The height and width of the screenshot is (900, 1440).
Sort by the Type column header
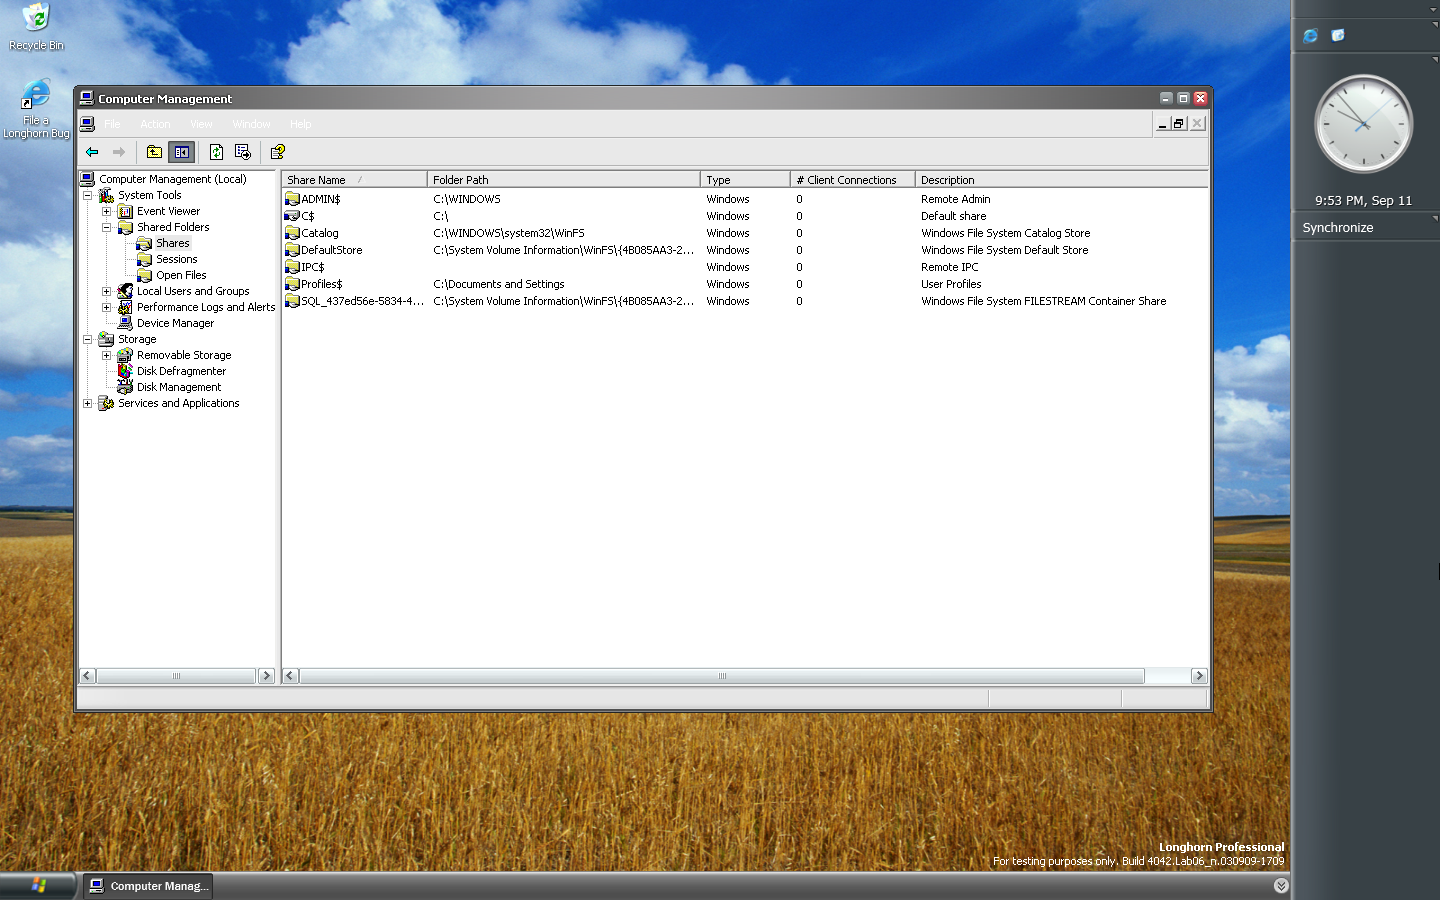pyautogui.click(x=745, y=180)
